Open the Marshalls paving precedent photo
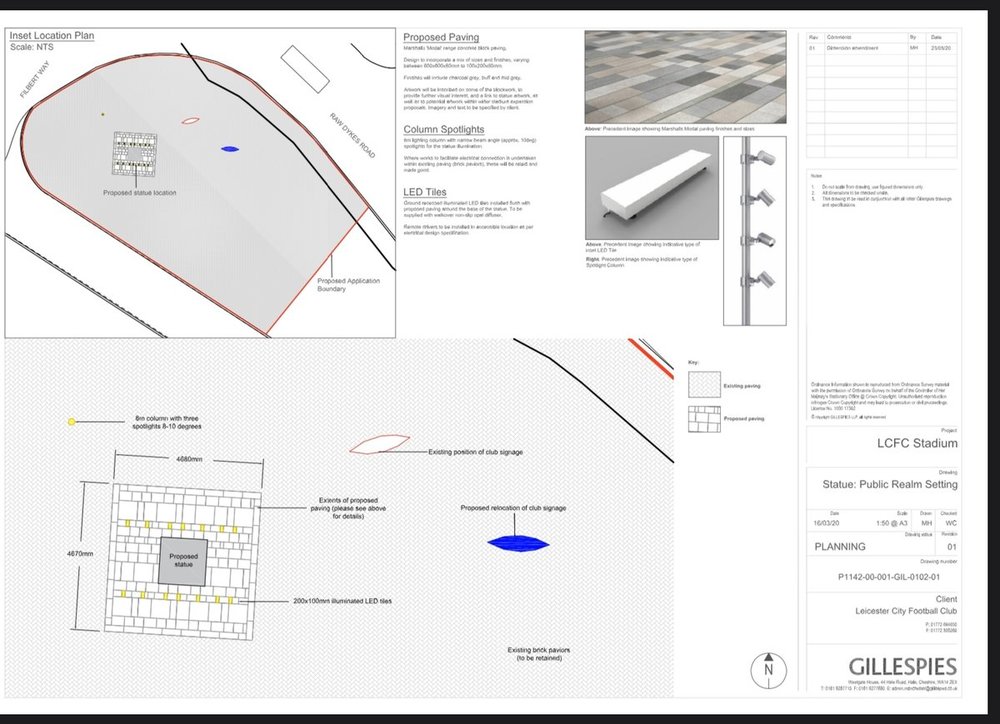1000x724 pixels. click(685, 77)
